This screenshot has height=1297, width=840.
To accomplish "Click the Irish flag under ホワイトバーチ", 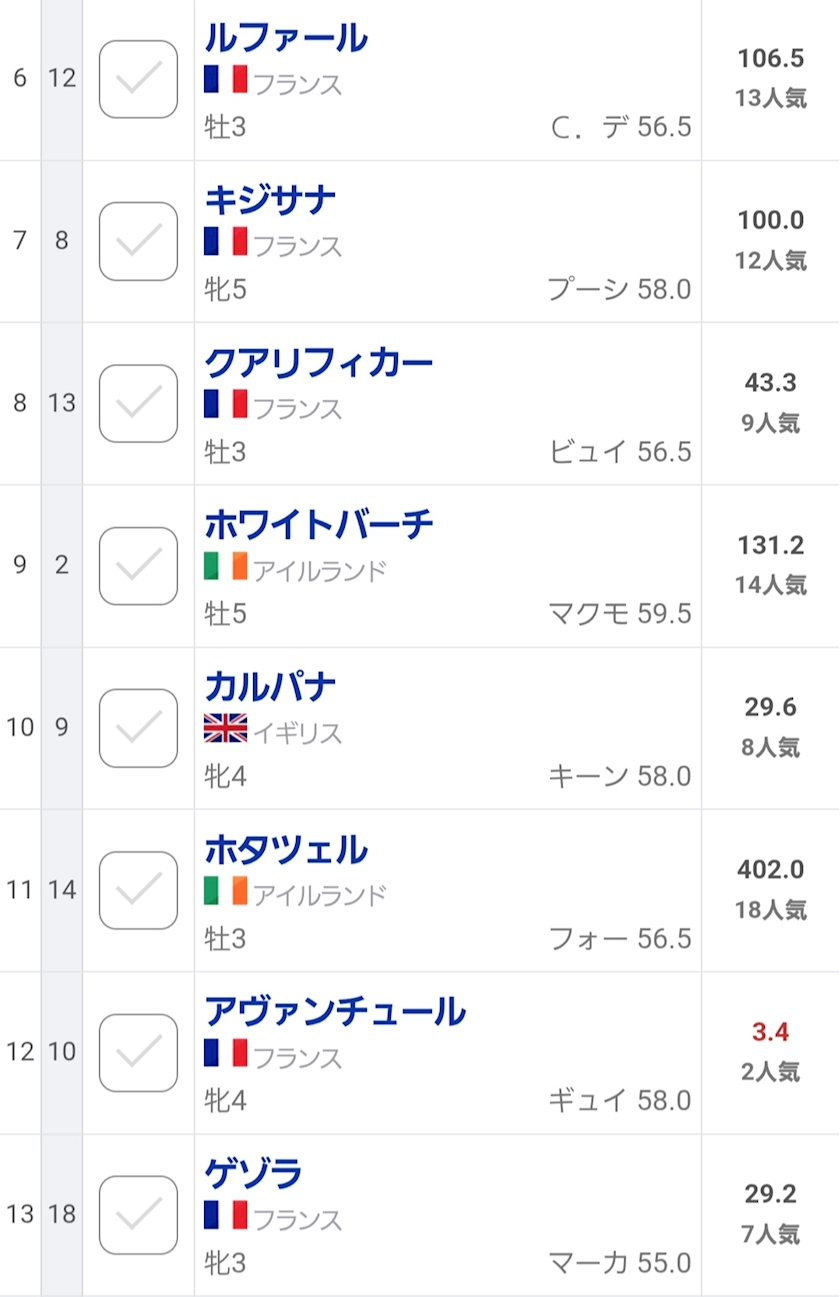I will [225, 567].
